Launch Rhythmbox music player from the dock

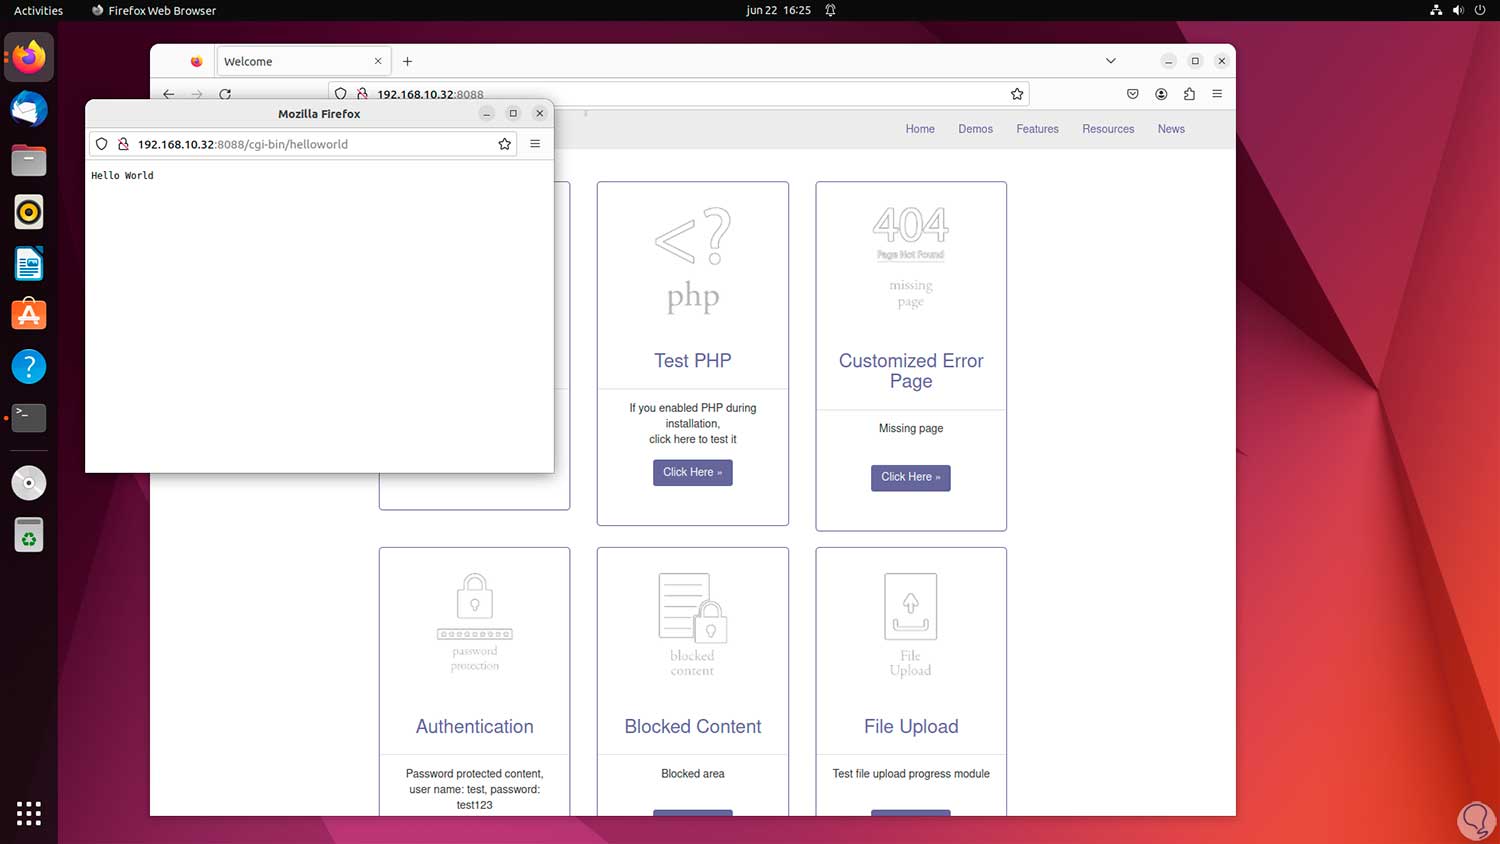pos(29,212)
